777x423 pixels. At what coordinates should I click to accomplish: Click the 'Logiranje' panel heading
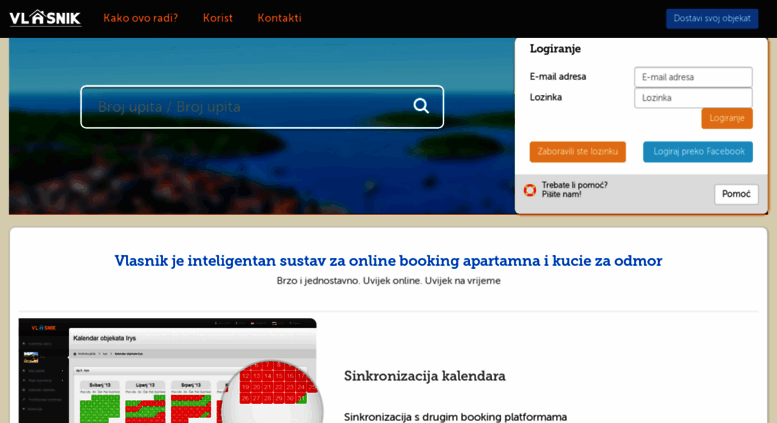pos(555,49)
